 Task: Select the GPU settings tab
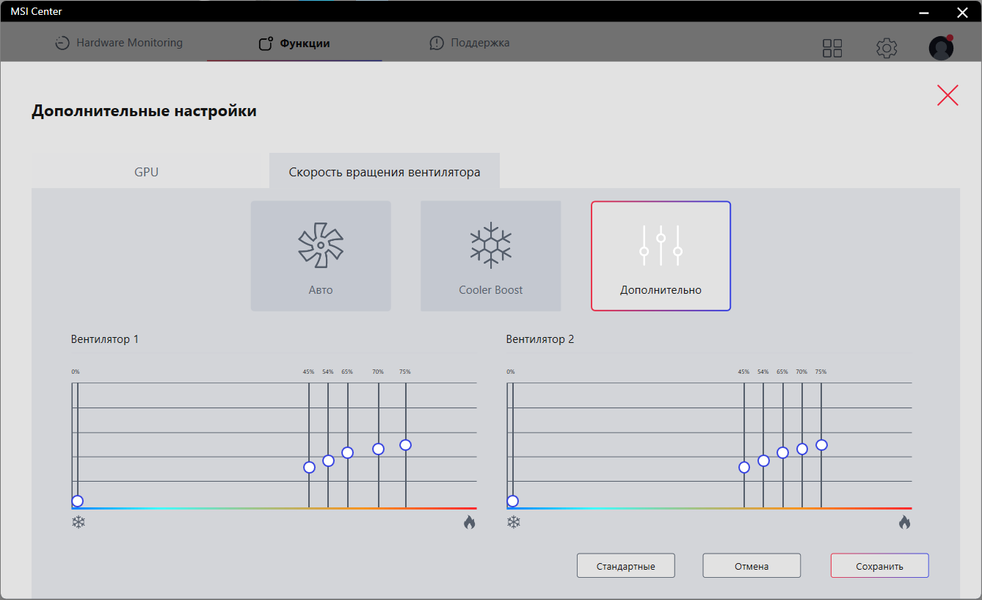(x=147, y=172)
